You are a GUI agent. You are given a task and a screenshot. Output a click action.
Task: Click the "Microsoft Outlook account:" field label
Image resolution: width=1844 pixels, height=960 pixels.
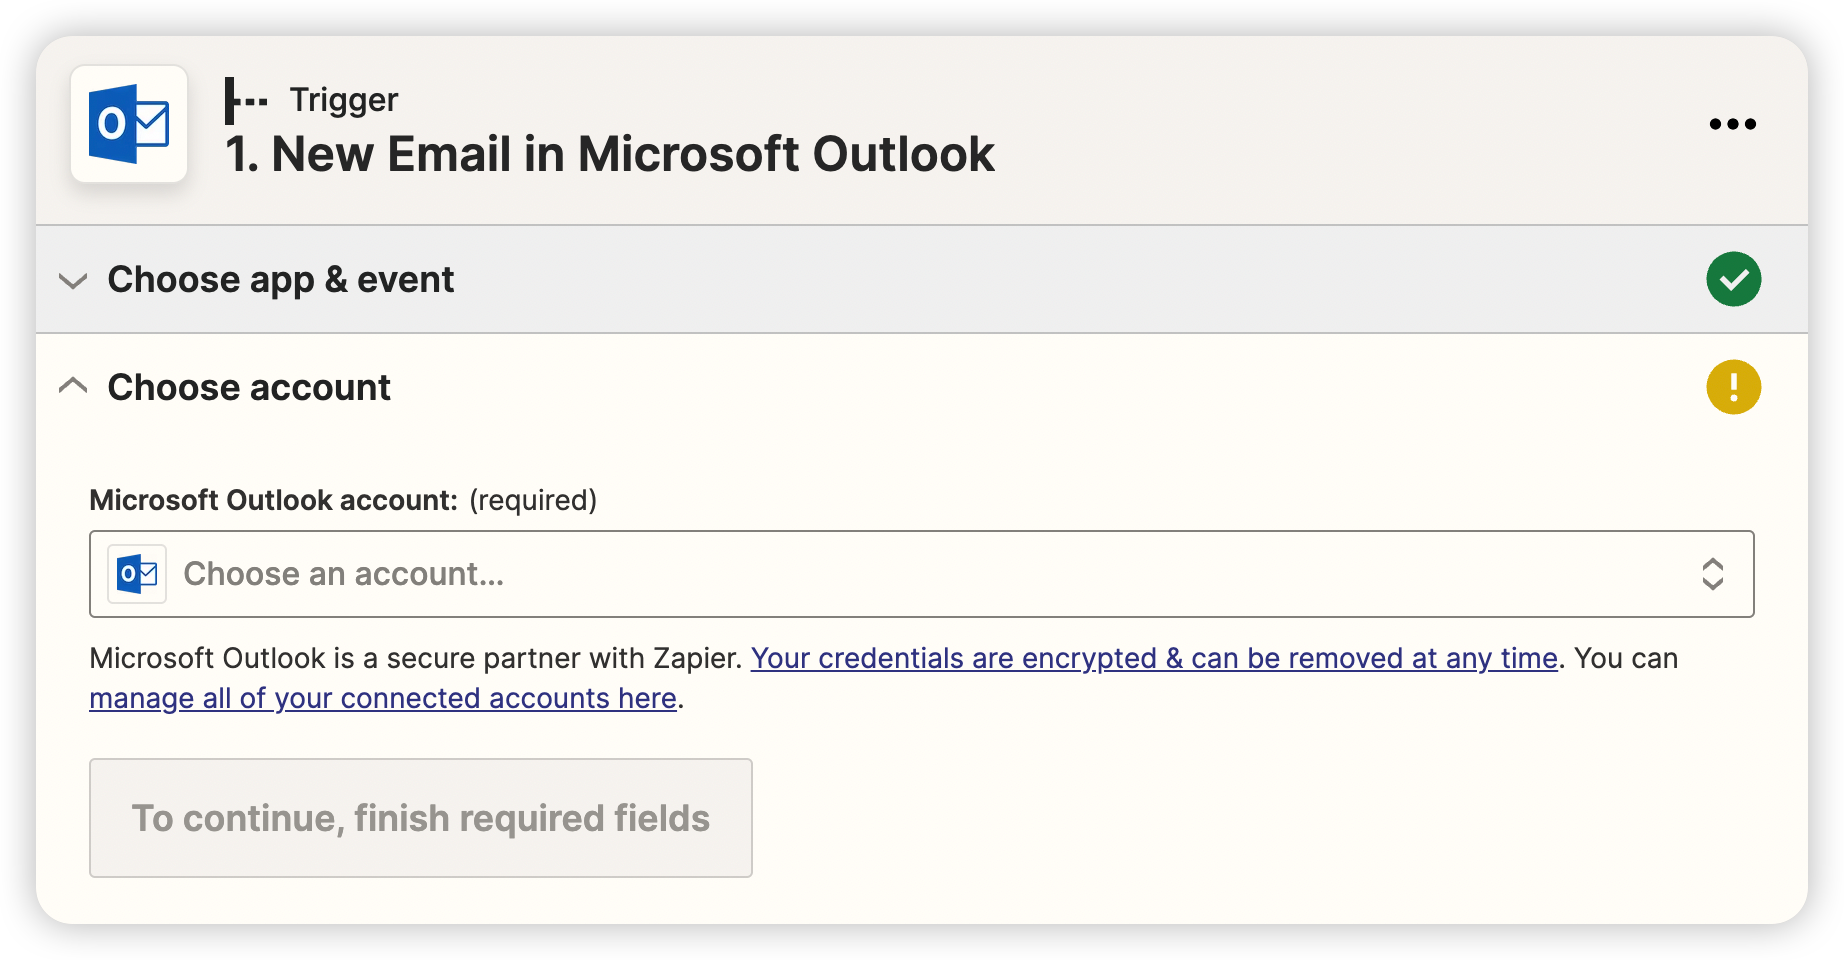pyautogui.click(x=273, y=500)
